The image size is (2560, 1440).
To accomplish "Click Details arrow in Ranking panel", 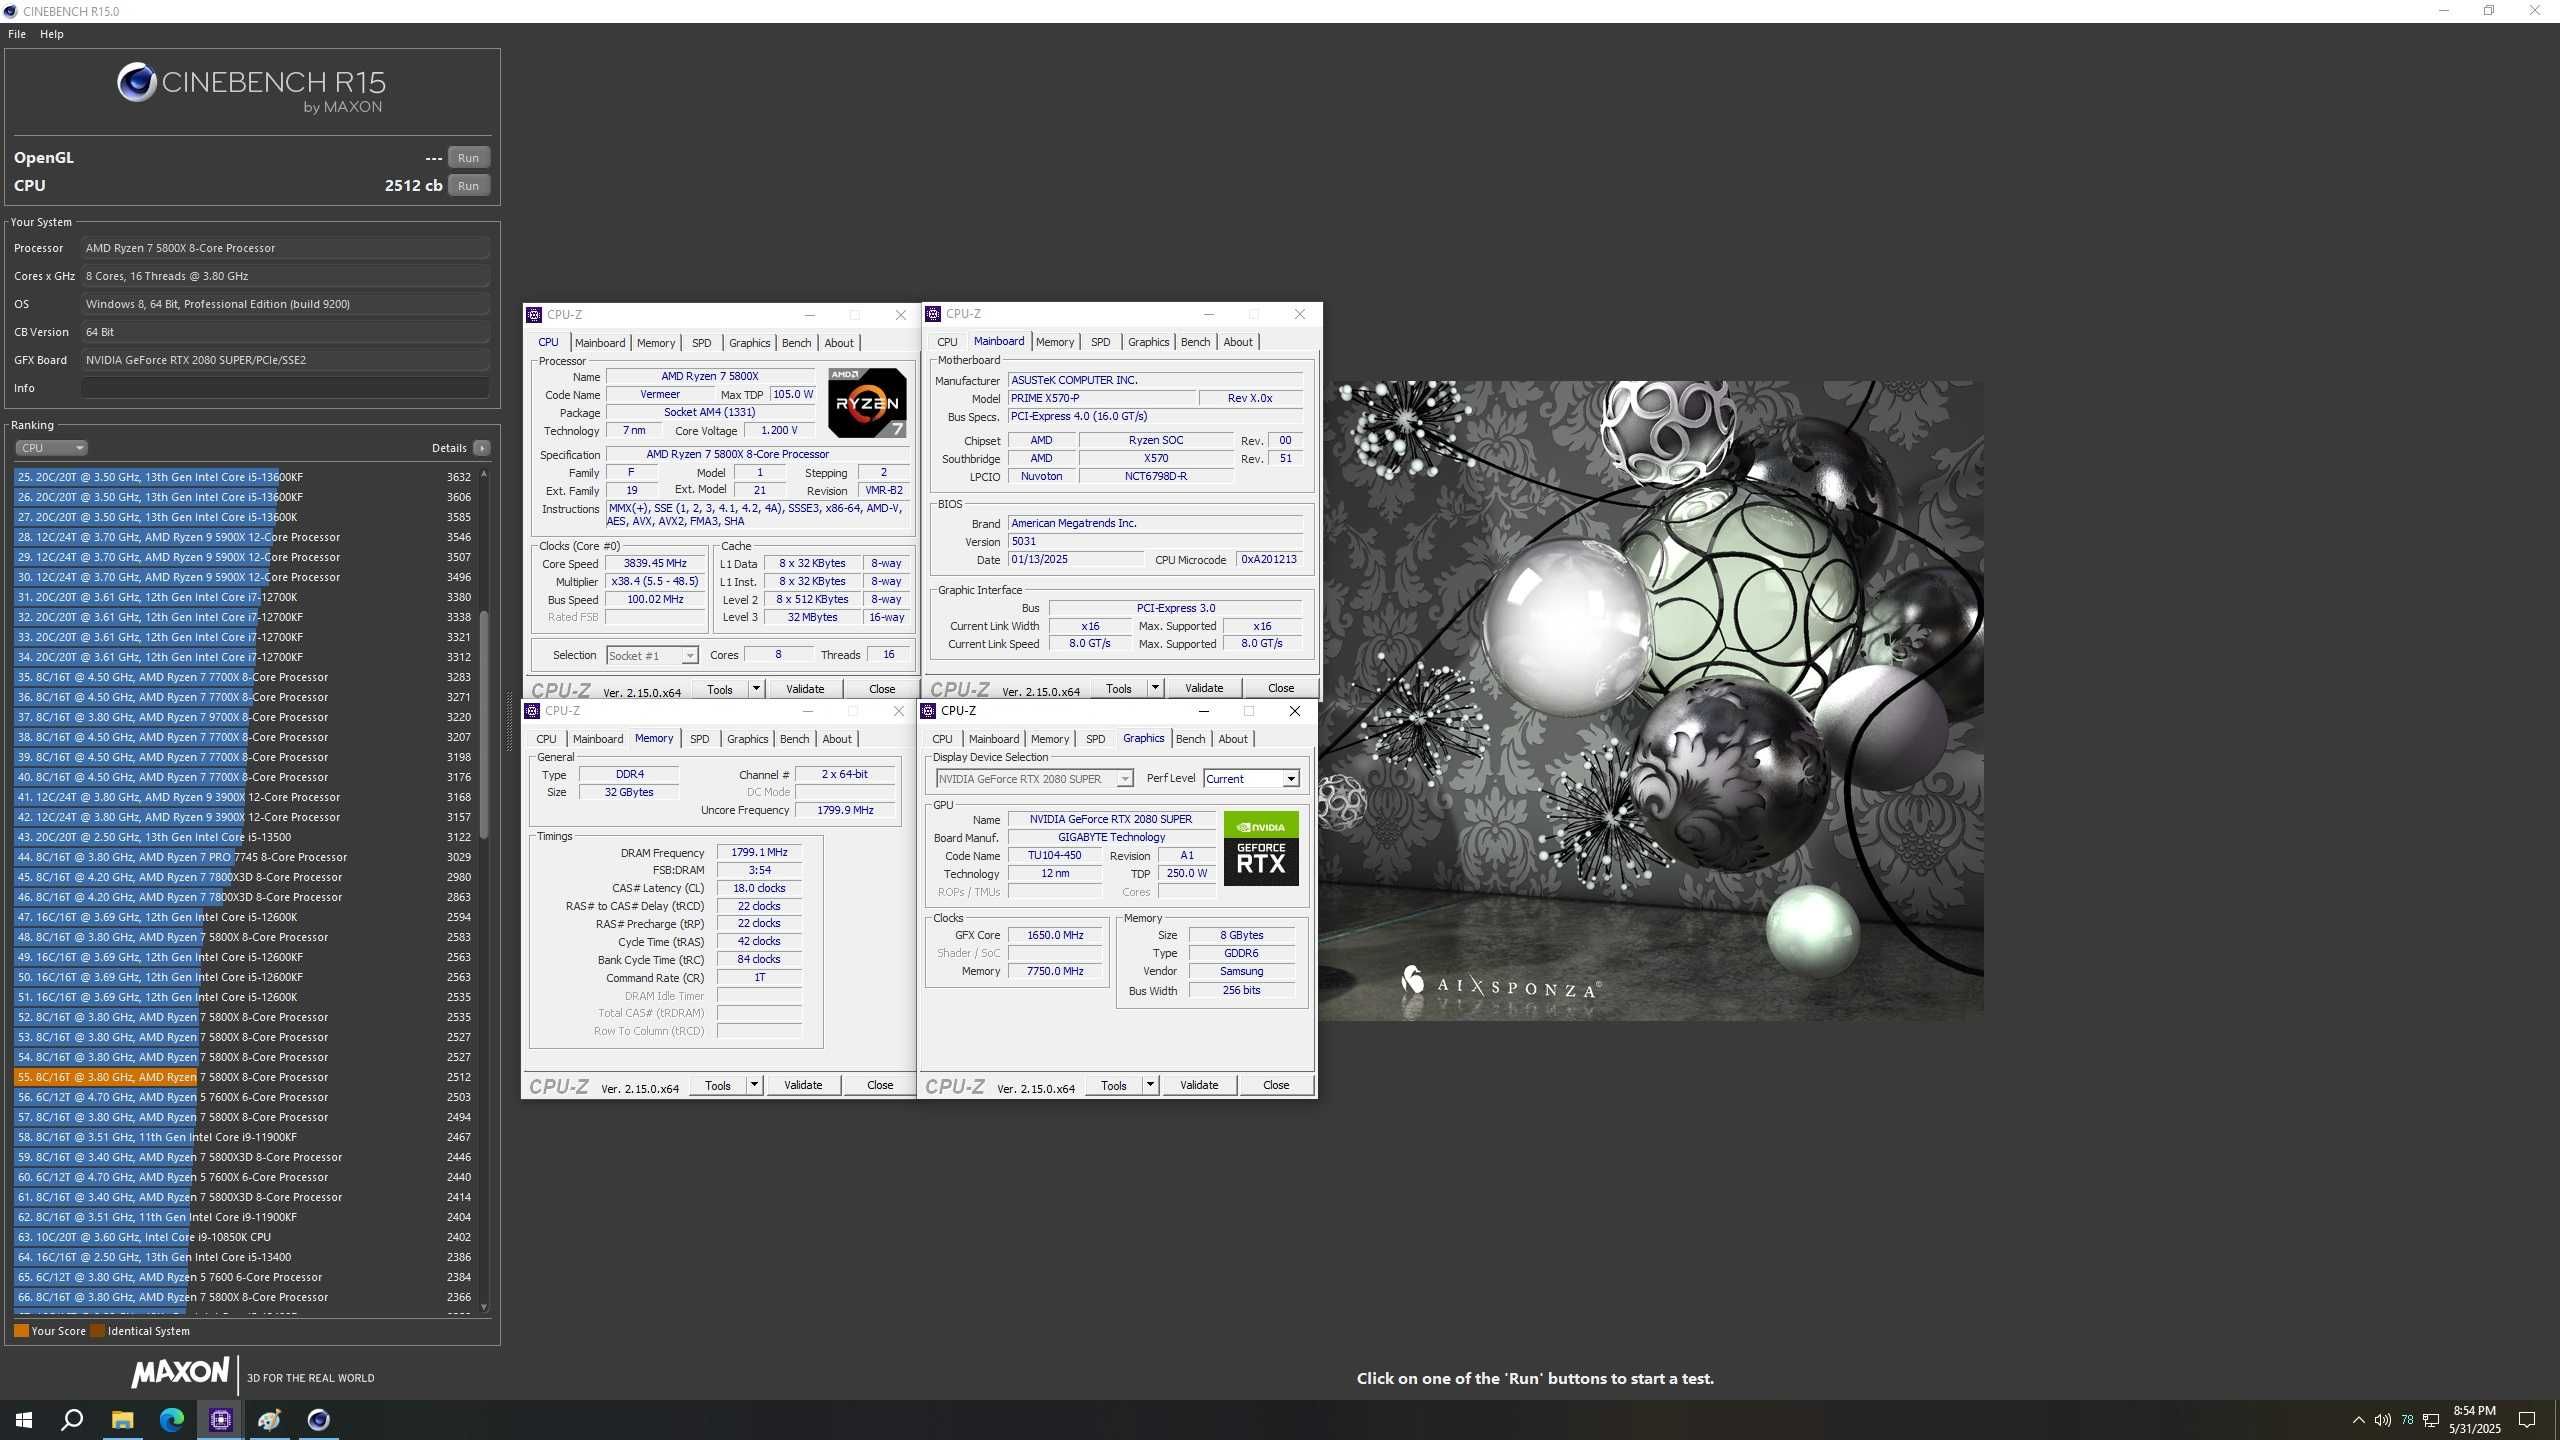I will tap(482, 448).
